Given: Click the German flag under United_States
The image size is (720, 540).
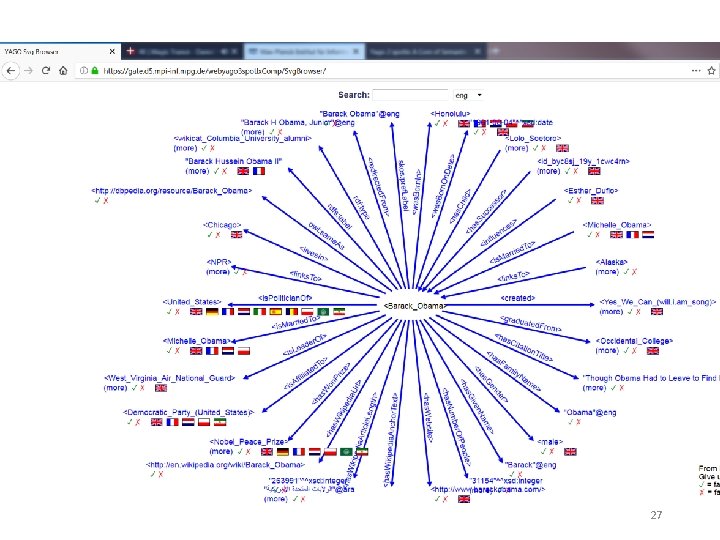Looking at the screenshot, I should [212, 312].
